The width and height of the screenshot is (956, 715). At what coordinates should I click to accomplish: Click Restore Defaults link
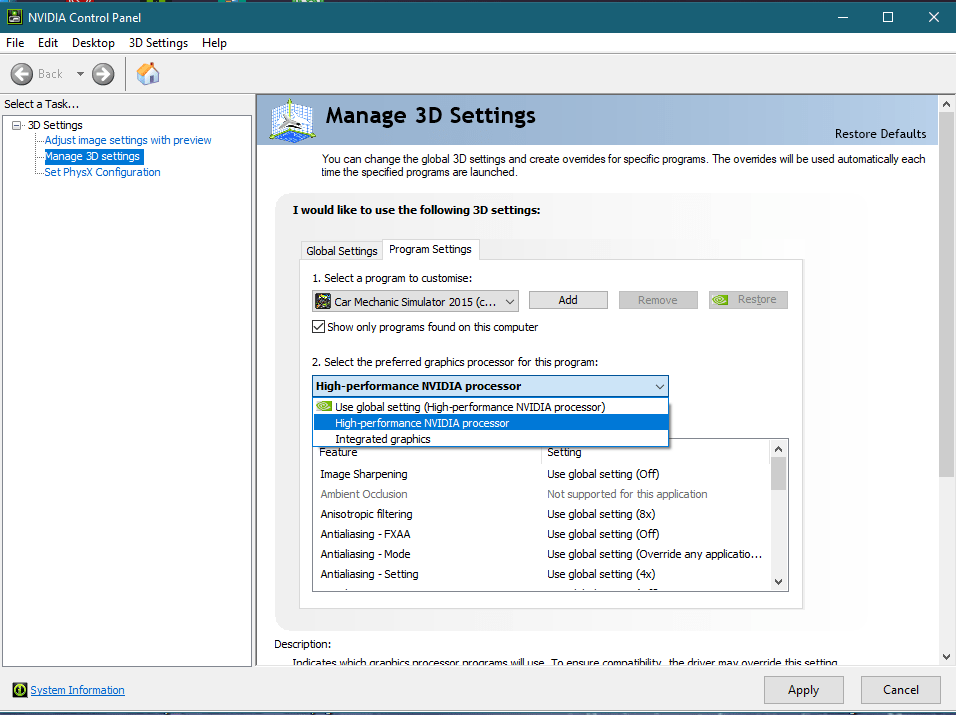[880, 133]
